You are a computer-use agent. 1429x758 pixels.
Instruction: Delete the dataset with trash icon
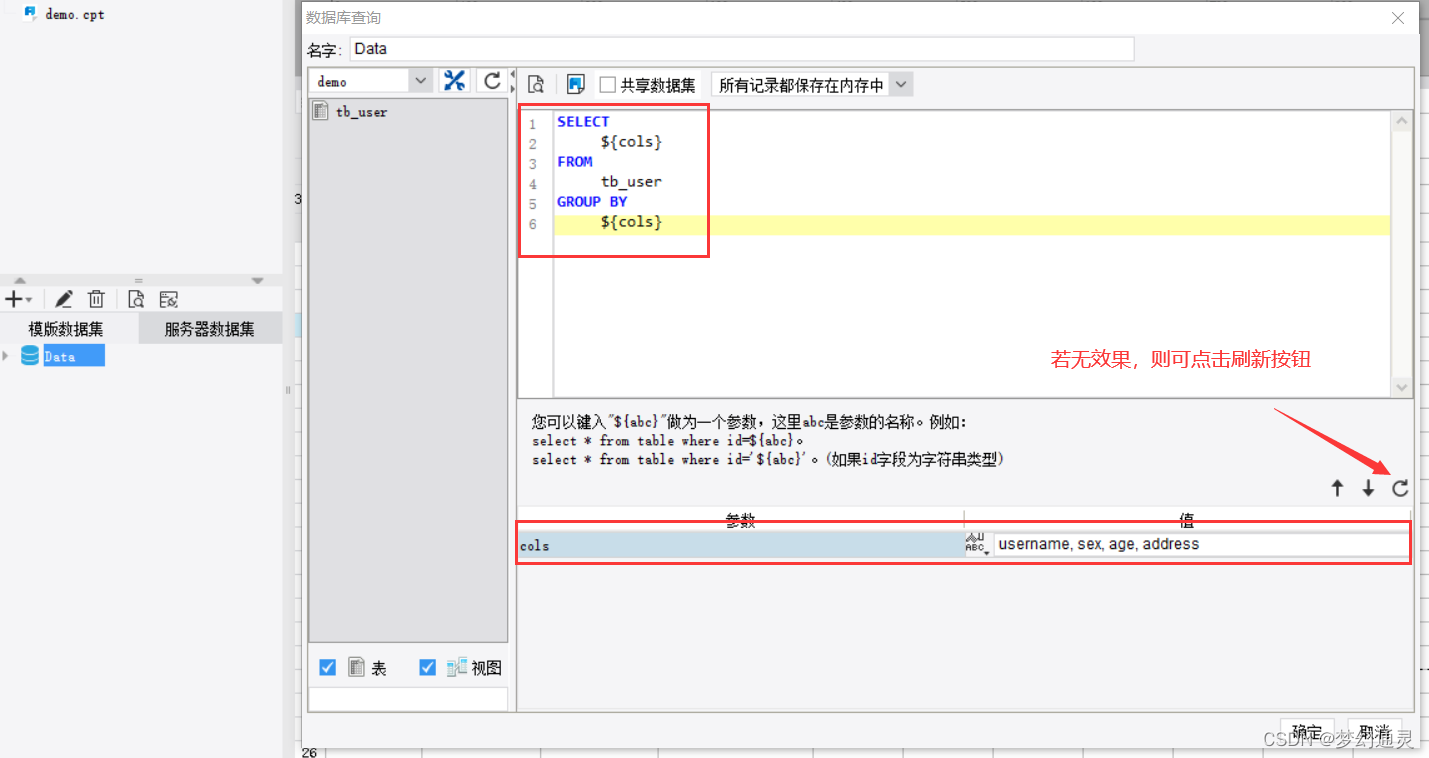pos(96,299)
